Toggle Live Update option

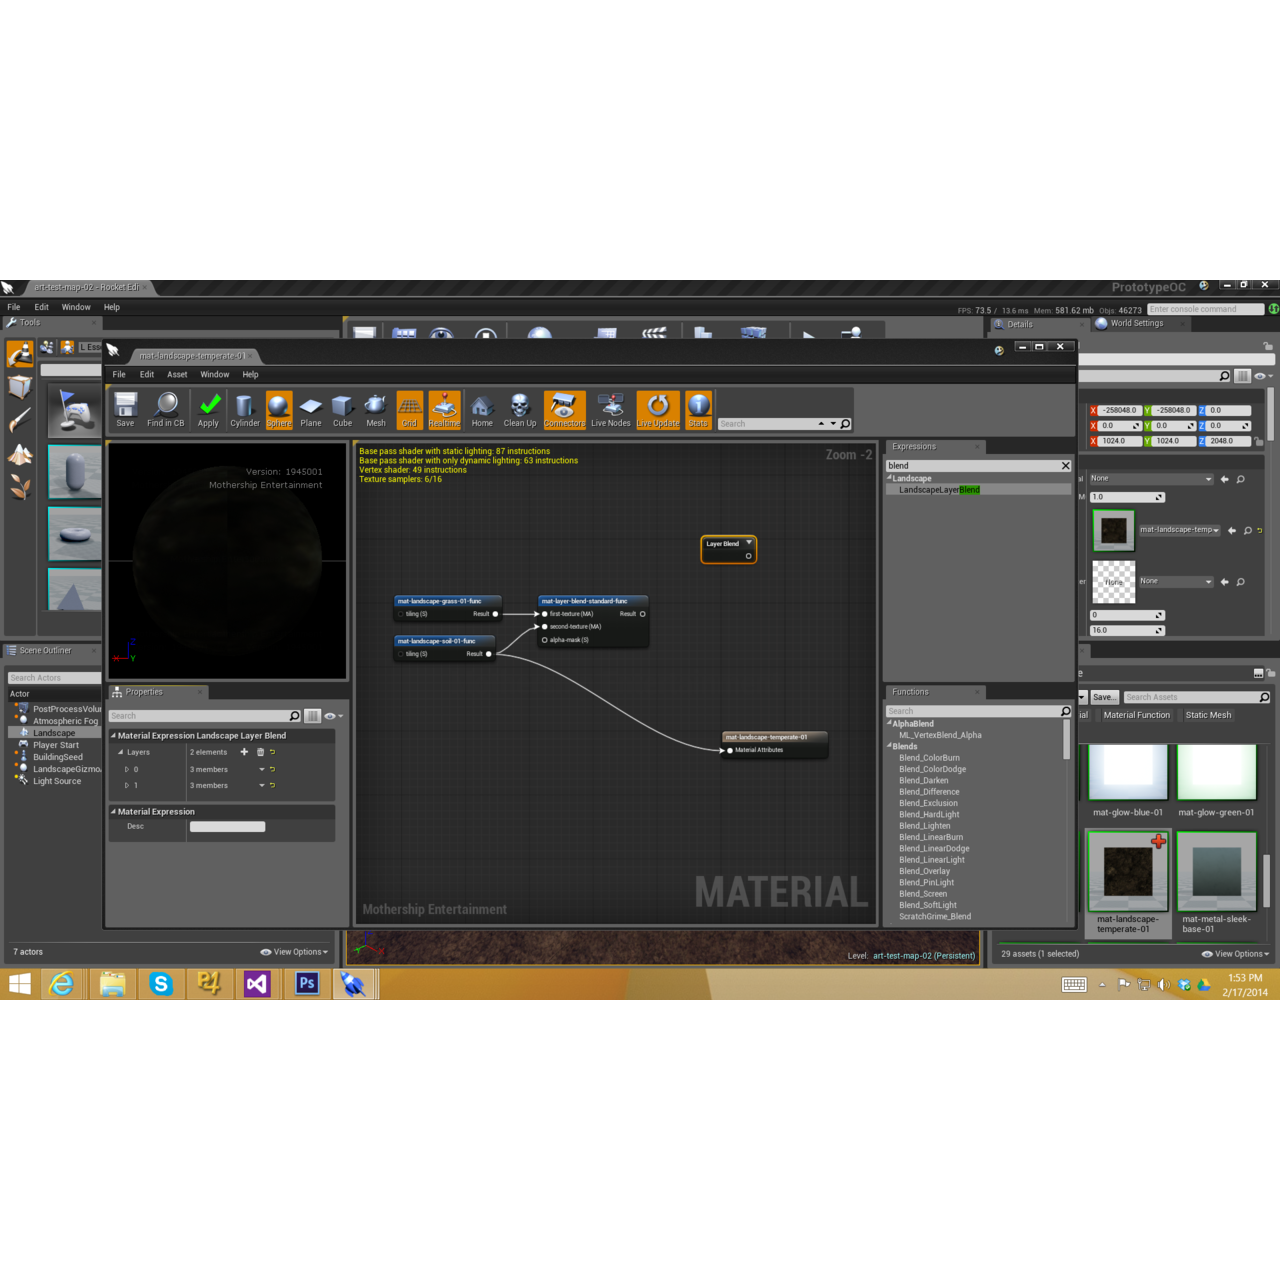point(658,407)
